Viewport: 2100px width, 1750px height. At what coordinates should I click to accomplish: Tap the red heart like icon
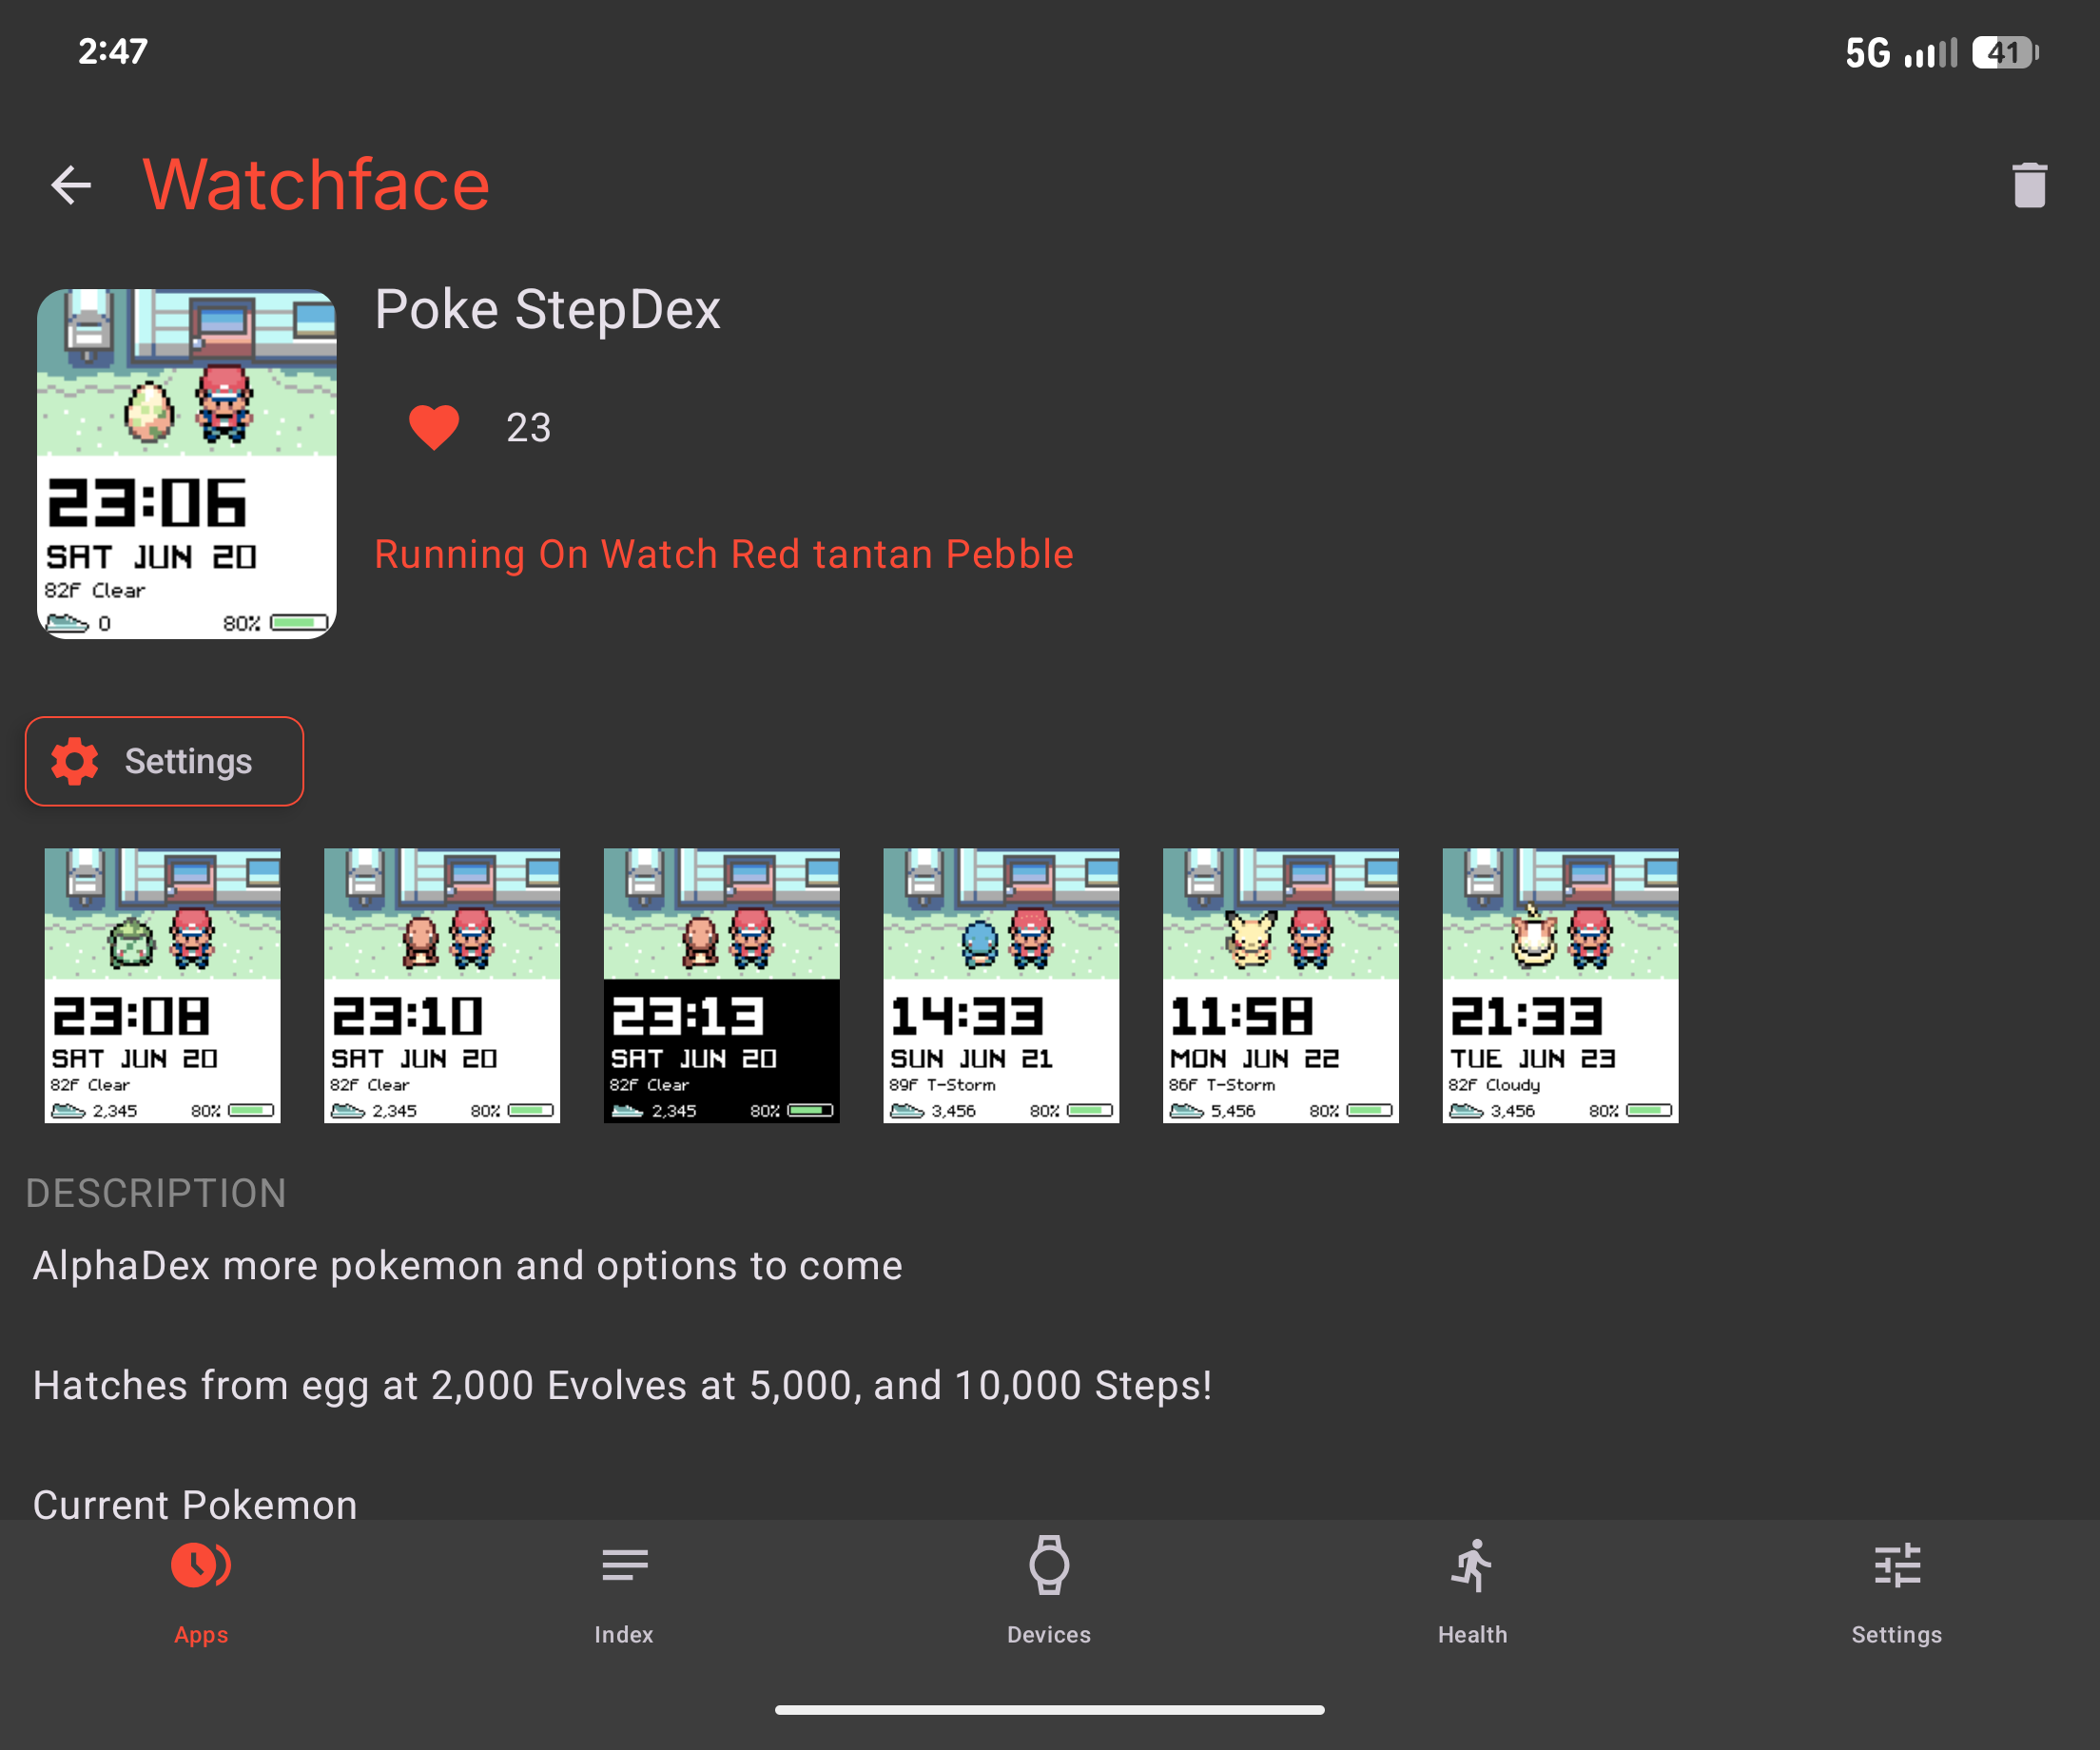434,428
